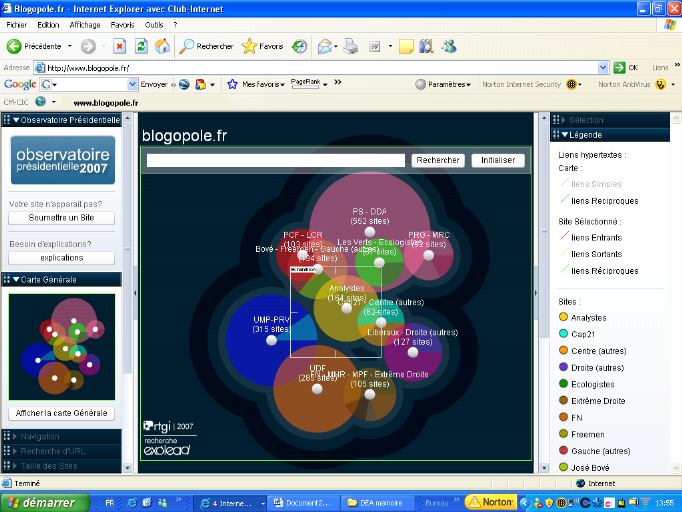Click the forward navigation arrow icon
This screenshot has height=512, width=682.
click(88, 46)
